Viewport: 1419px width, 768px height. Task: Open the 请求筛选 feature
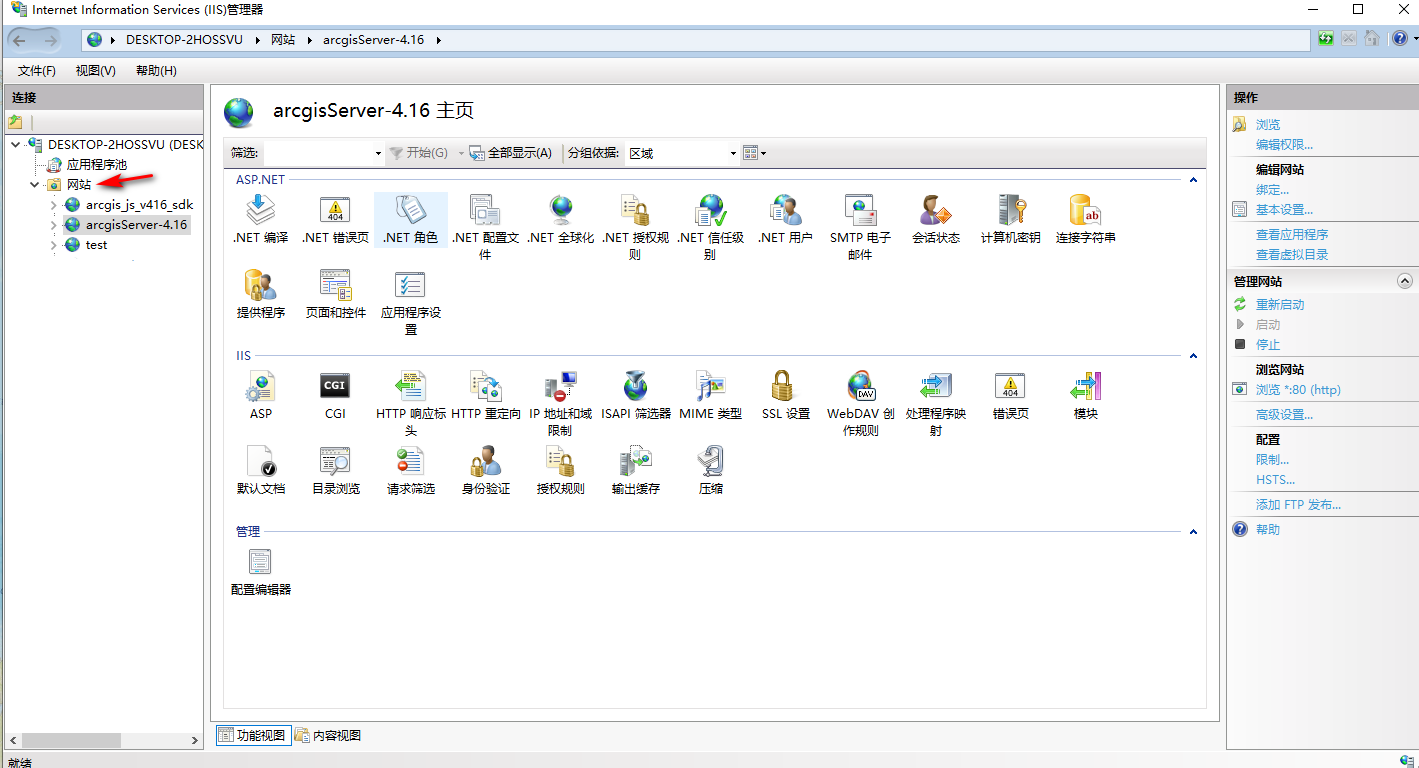pyautogui.click(x=410, y=471)
